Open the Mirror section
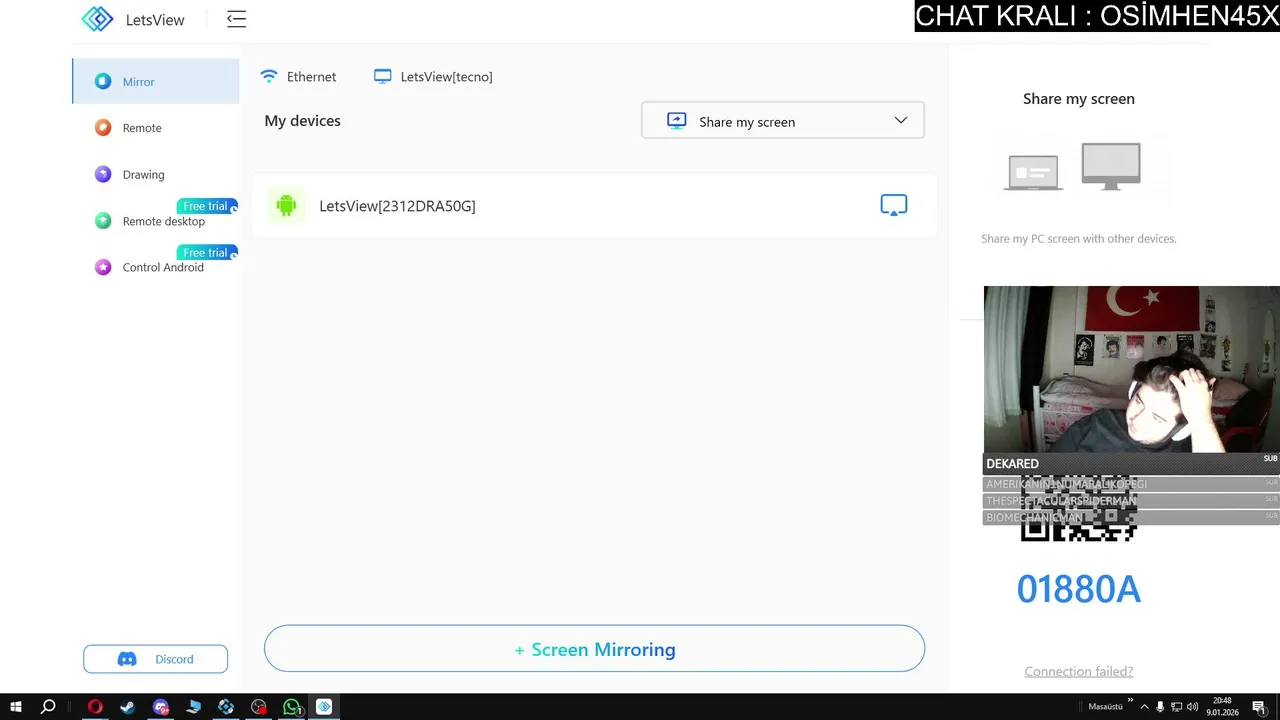Image resolution: width=1280 pixels, height=720 pixels. click(x=156, y=81)
